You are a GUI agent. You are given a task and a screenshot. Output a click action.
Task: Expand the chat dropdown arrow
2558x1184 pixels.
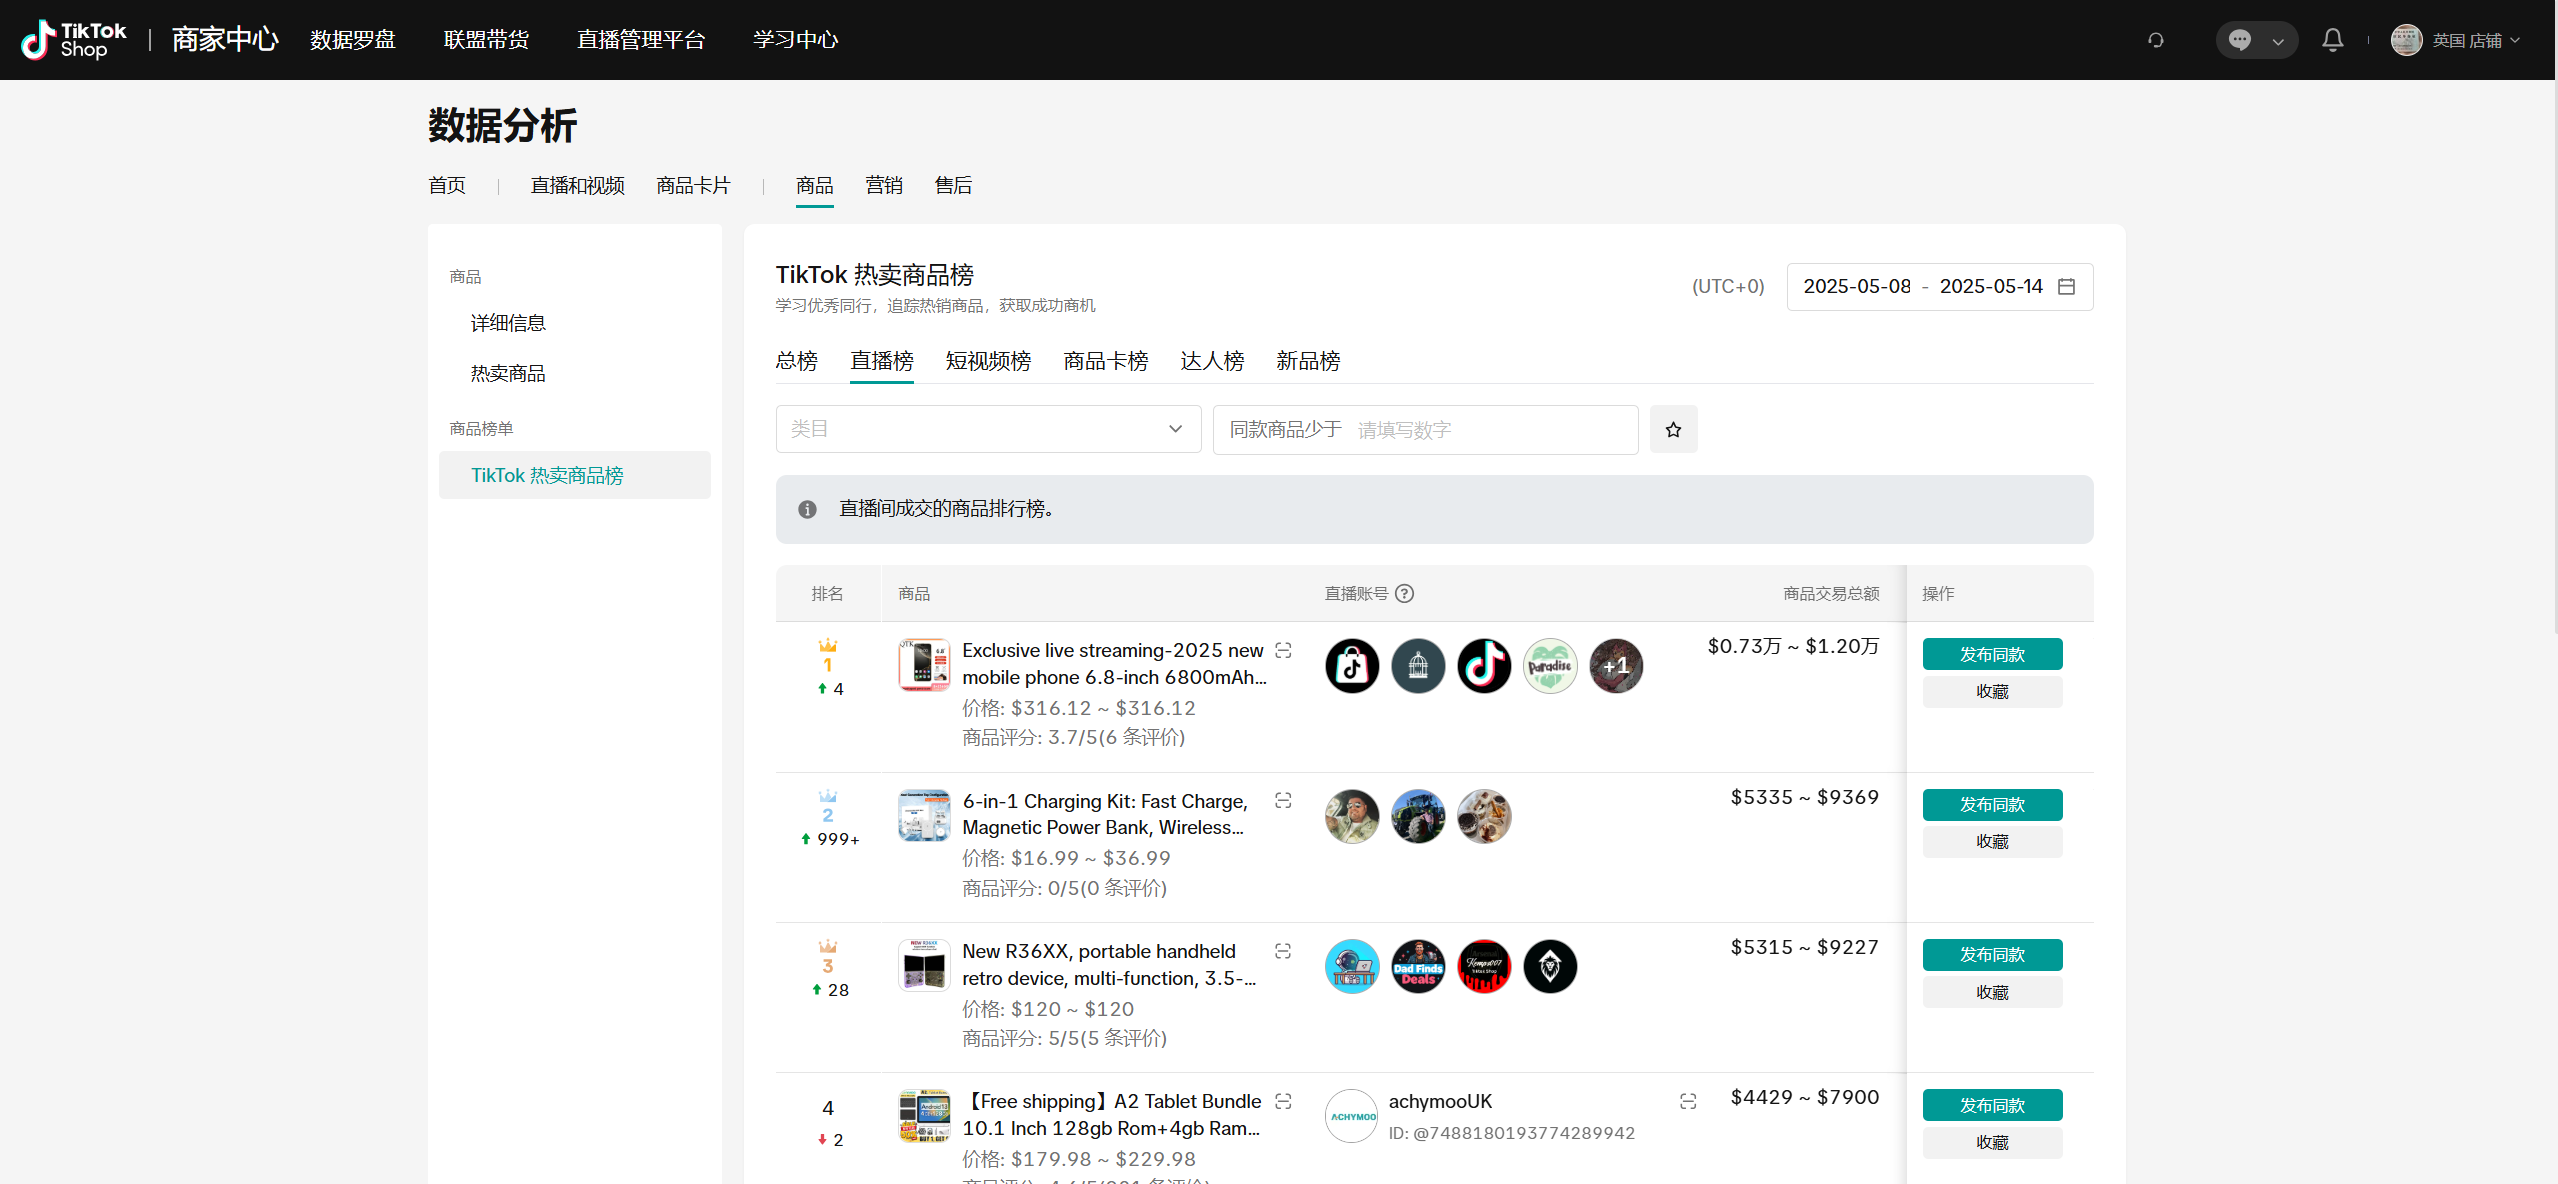coord(2278,41)
